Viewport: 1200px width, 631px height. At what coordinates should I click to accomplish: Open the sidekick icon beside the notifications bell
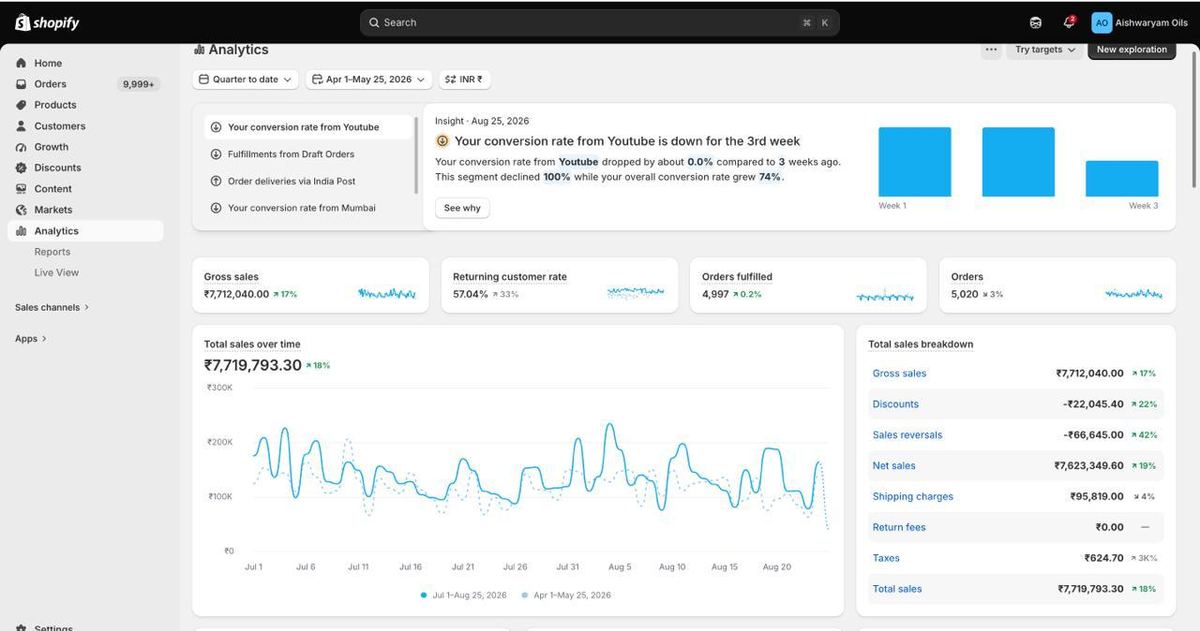click(x=1035, y=22)
